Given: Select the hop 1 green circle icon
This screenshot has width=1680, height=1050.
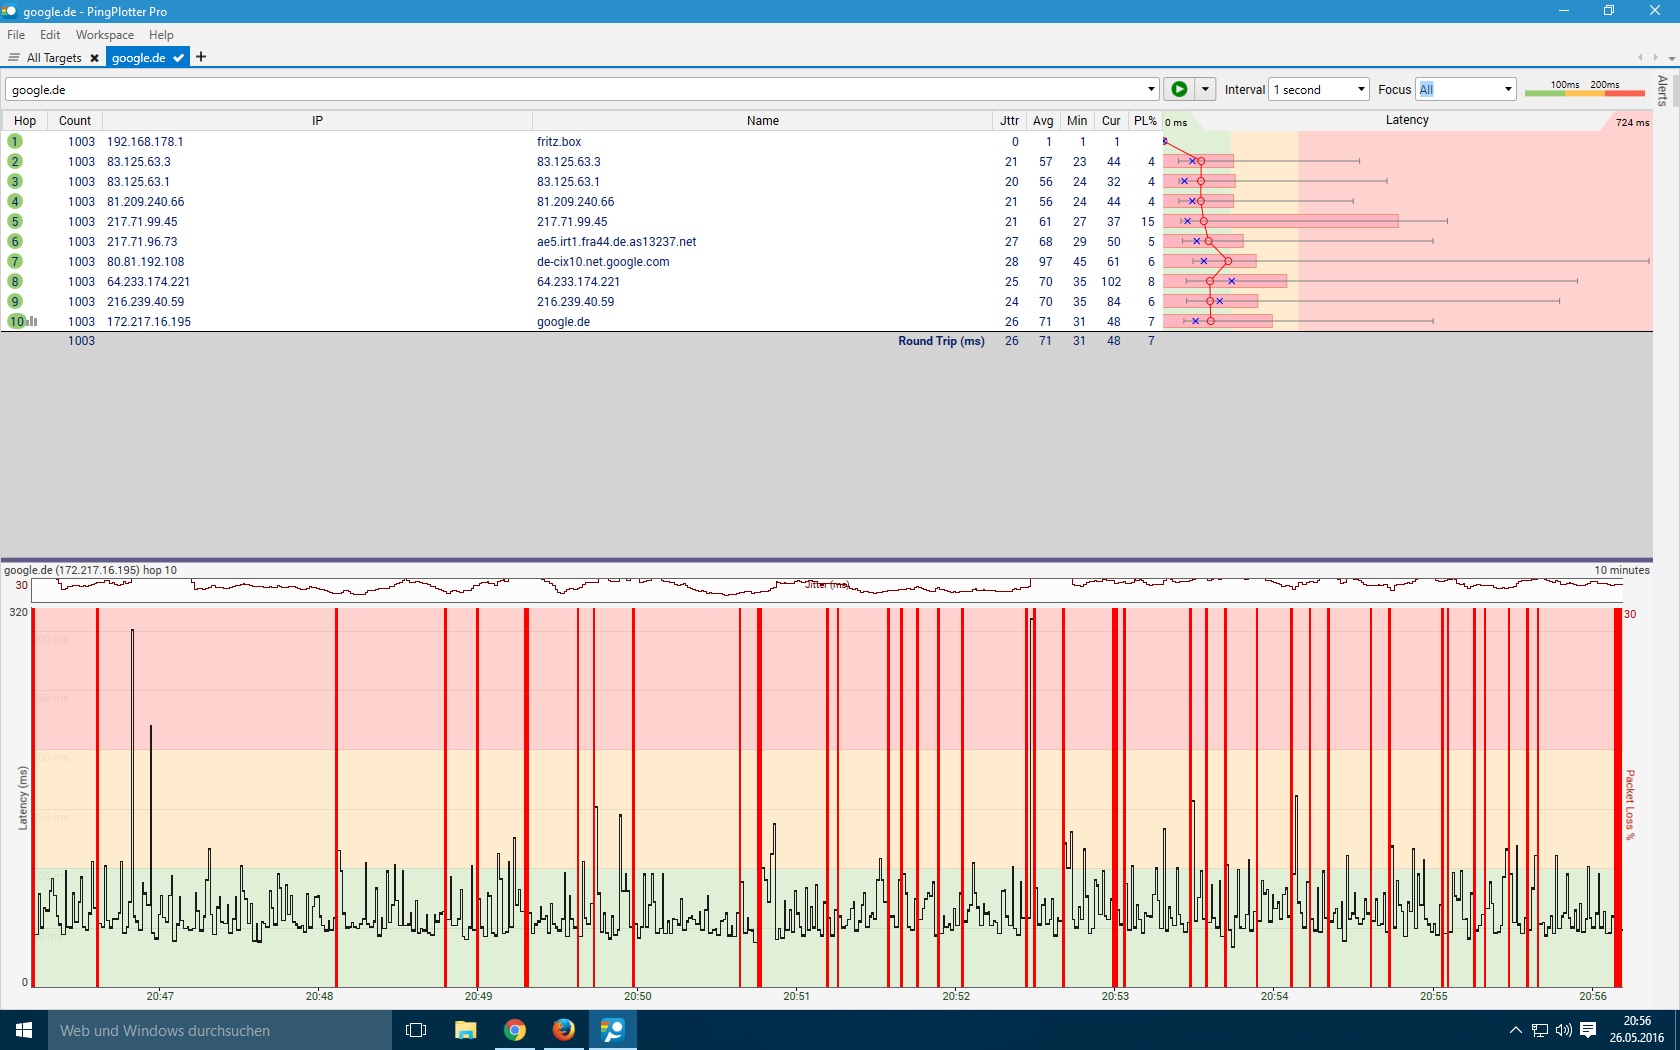Looking at the screenshot, I should click(15, 141).
